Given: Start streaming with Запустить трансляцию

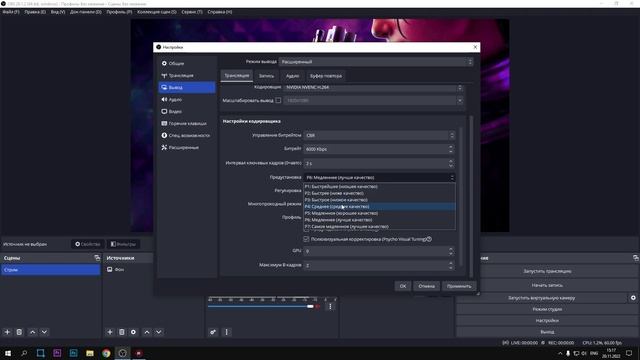Looking at the screenshot, I should 547,271.
